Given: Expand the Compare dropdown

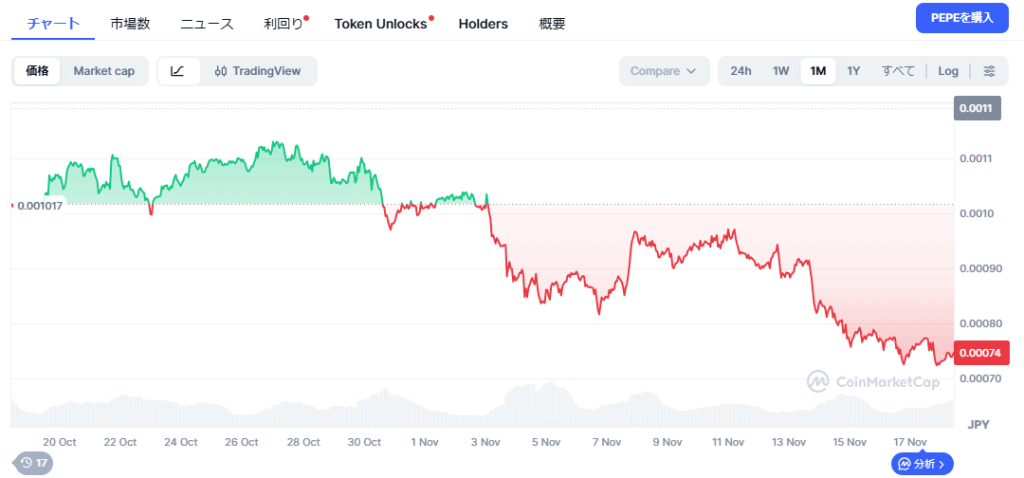Looking at the screenshot, I should (664, 71).
